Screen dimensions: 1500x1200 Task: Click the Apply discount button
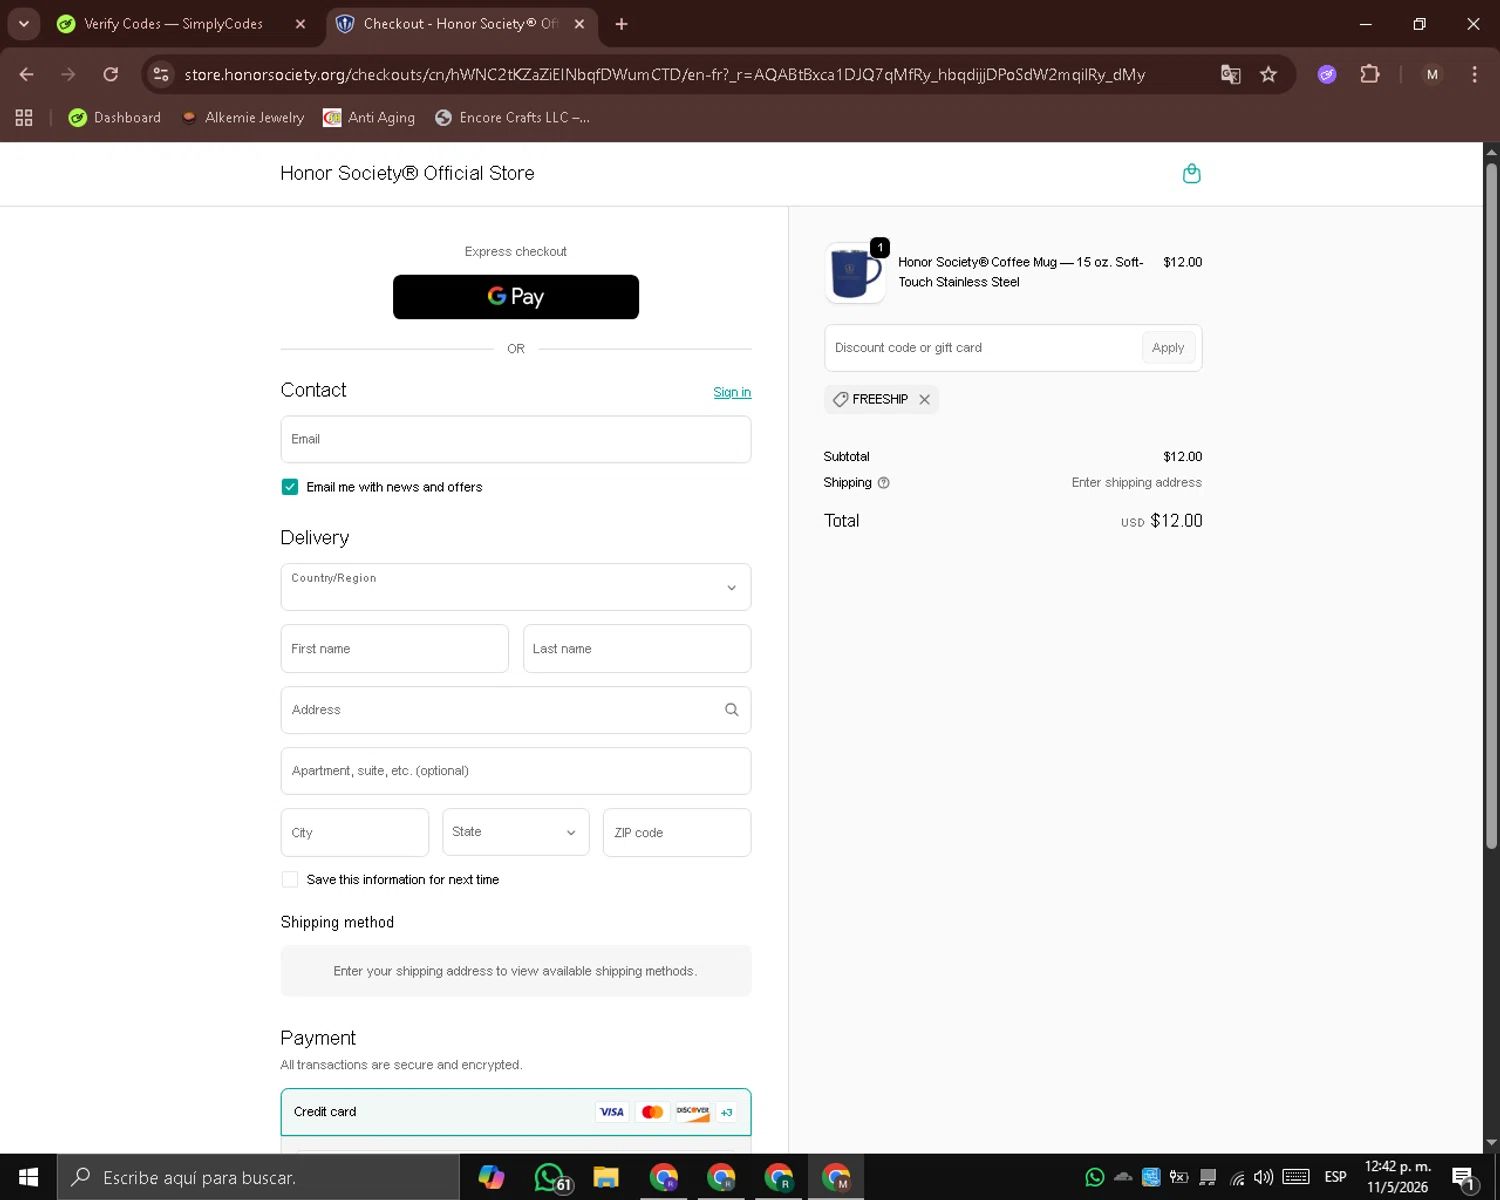click(x=1168, y=348)
